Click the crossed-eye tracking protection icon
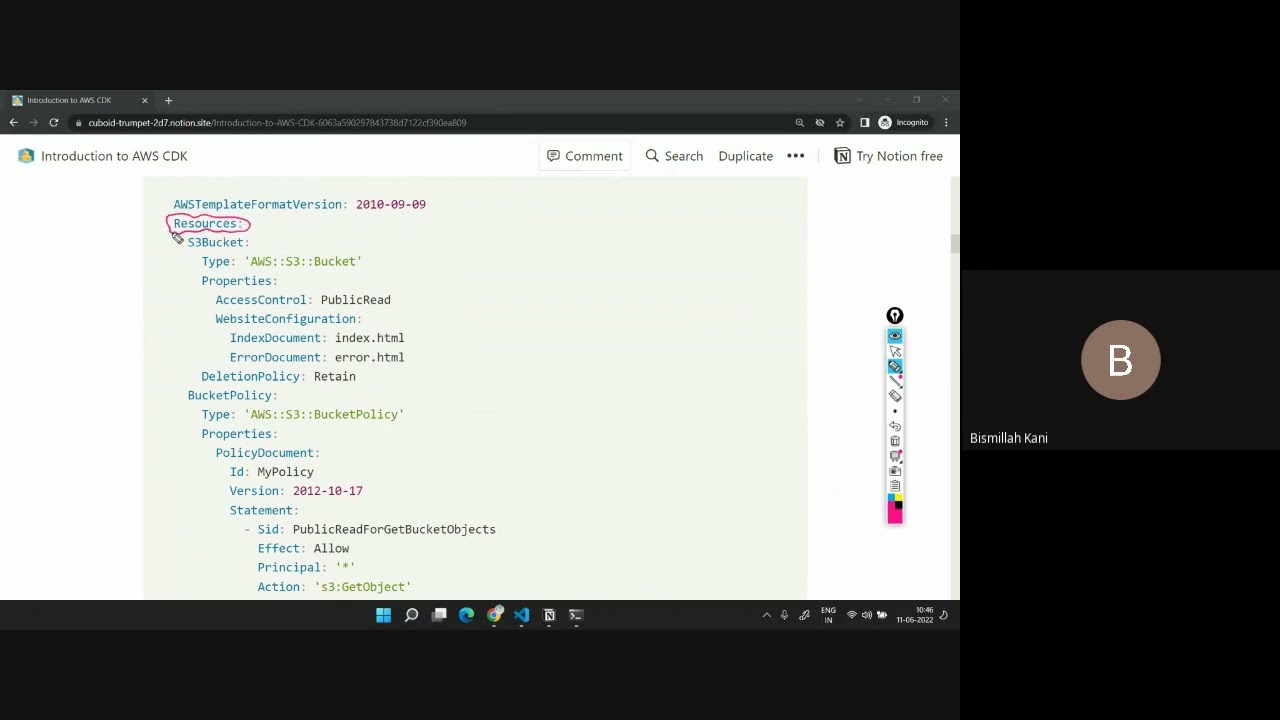Image resolution: width=1280 pixels, height=720 pixels. [819, 122]
